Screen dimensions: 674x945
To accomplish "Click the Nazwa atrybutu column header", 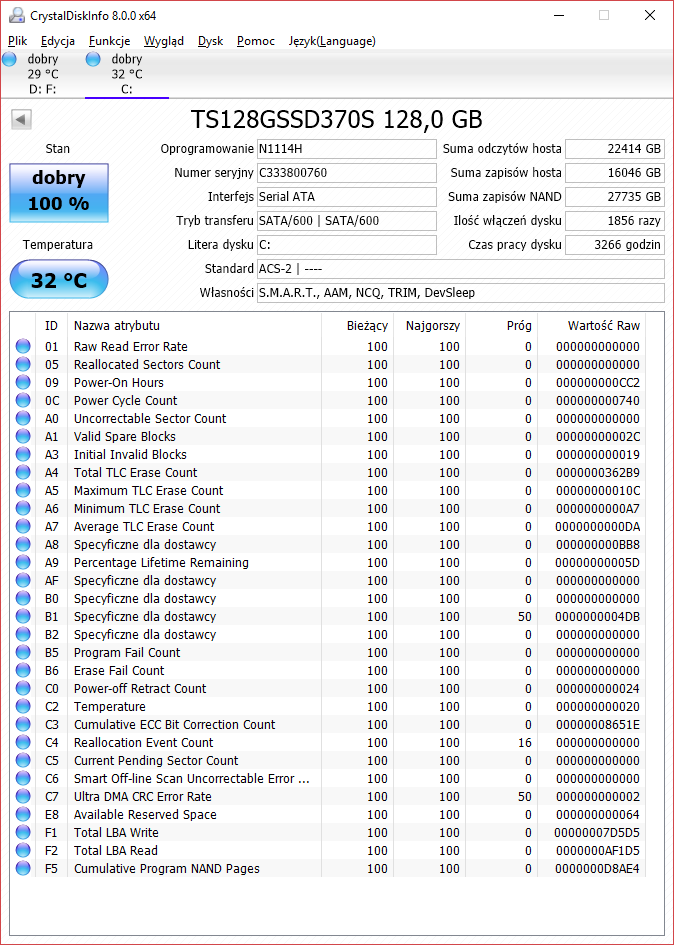I will [x=194, y=325].
